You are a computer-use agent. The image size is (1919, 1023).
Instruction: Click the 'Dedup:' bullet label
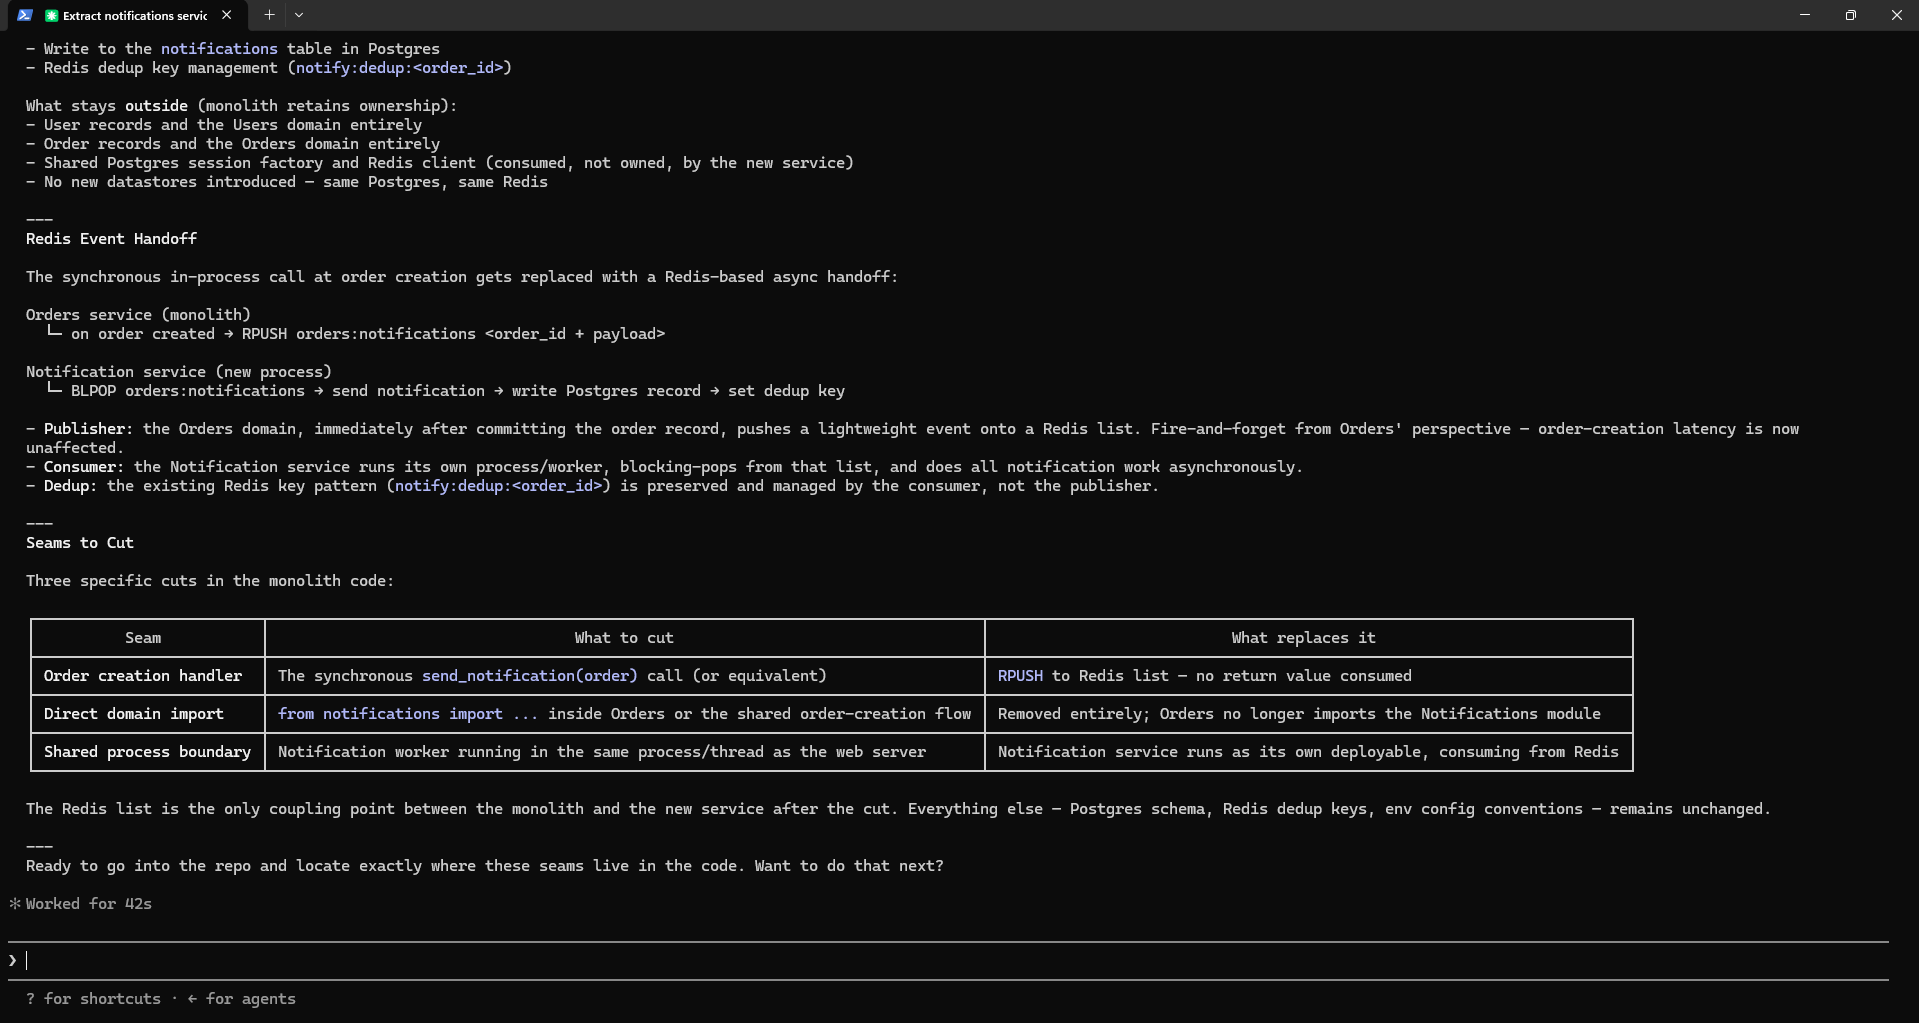(x=70, y=486)
